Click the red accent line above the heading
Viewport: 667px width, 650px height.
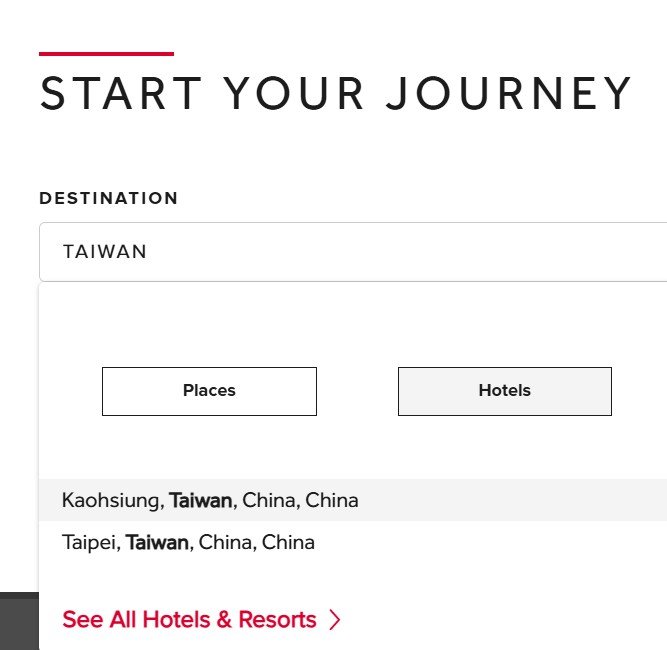click(x=106, y=53)
